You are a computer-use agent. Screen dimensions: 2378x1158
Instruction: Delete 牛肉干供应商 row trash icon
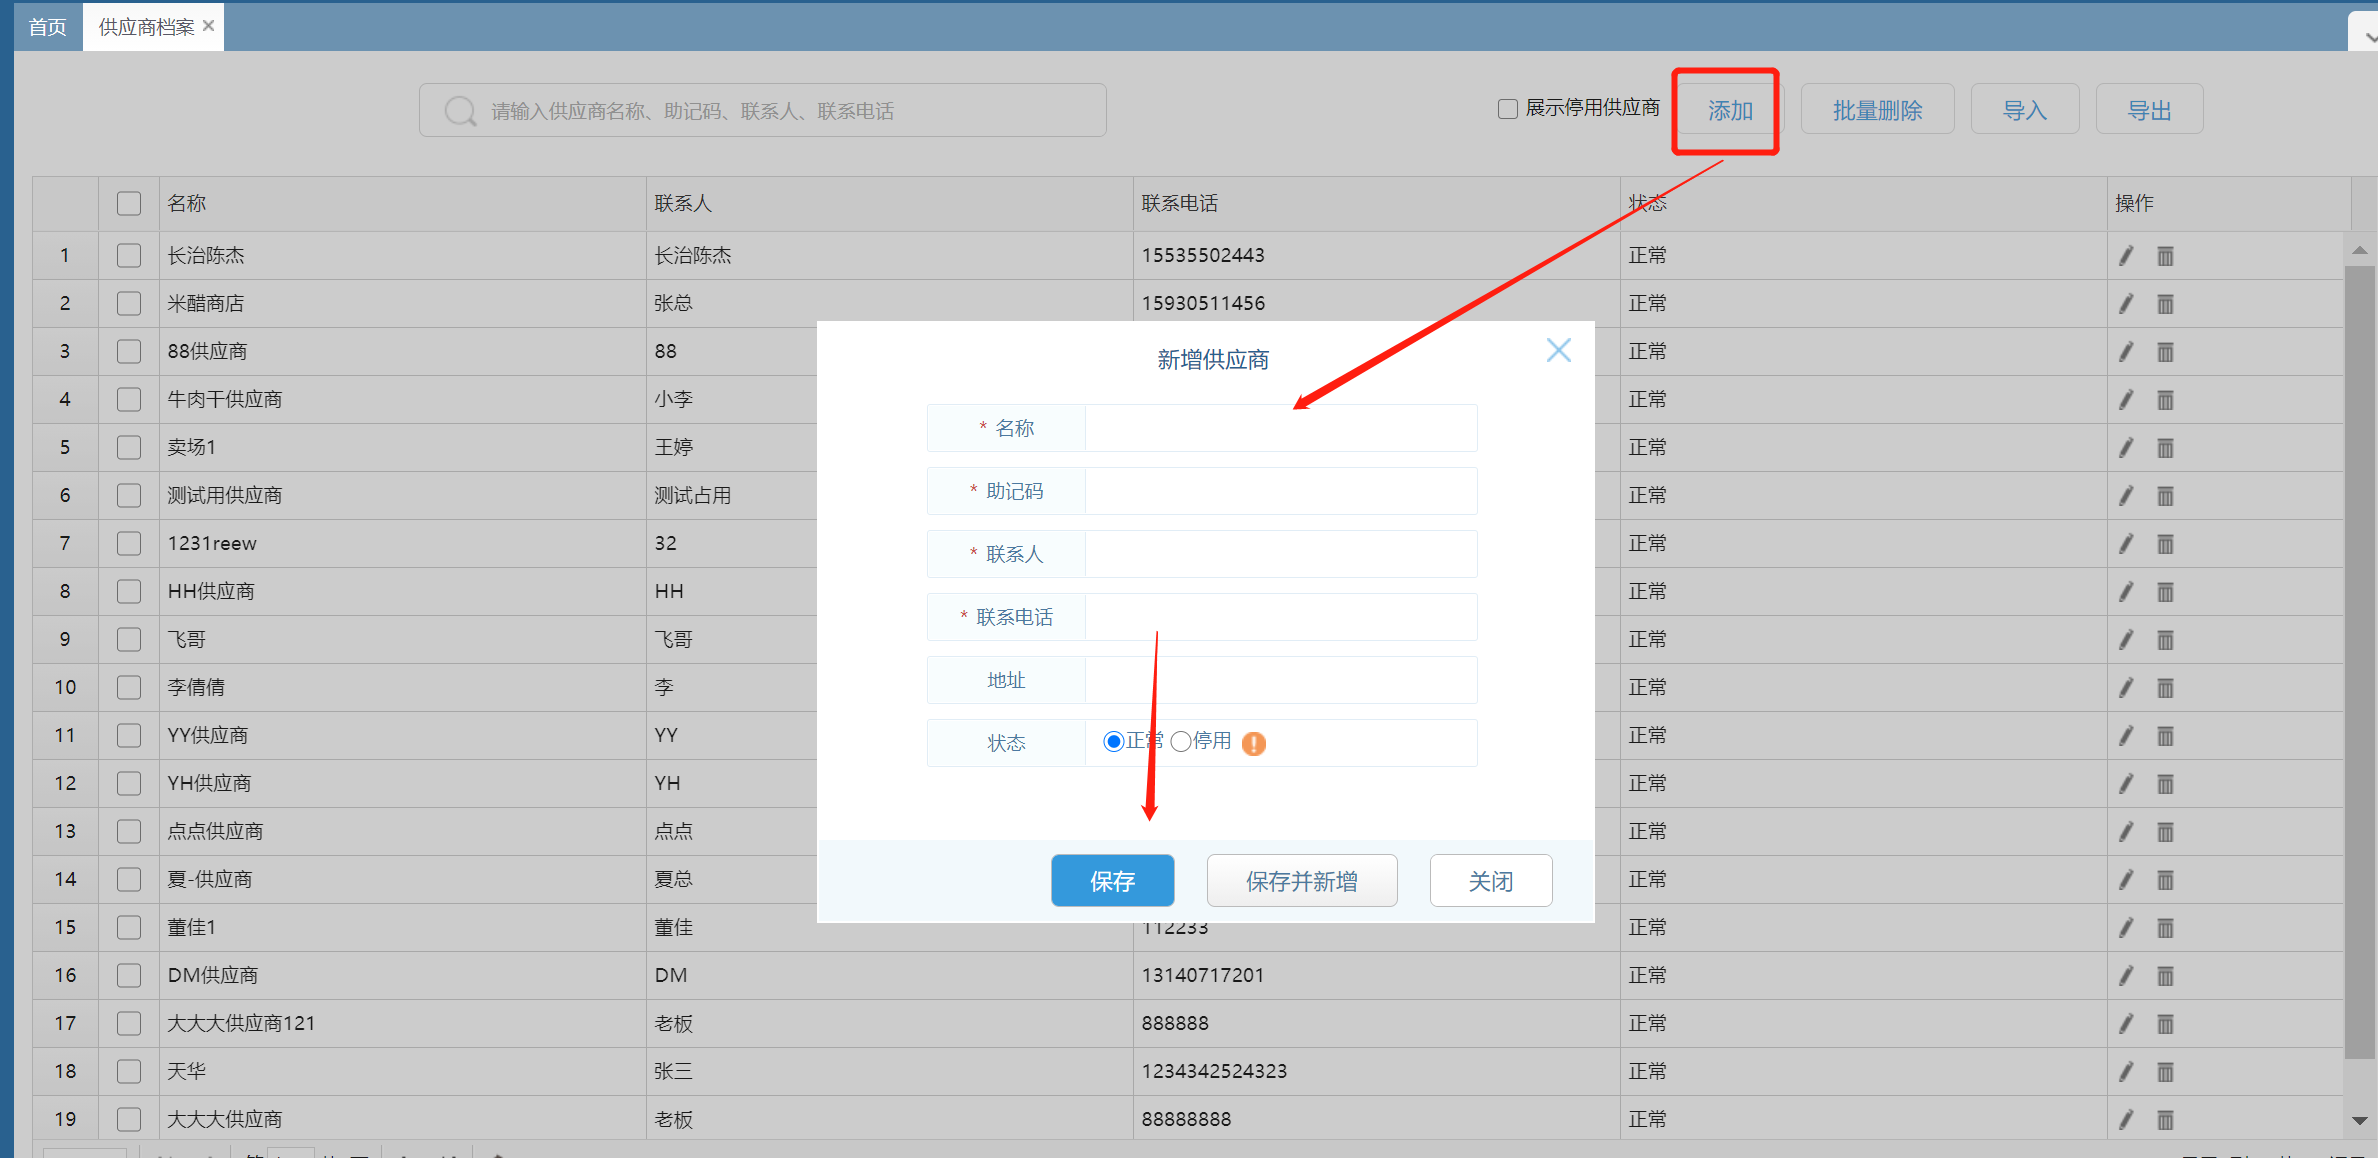[2165, 400]
